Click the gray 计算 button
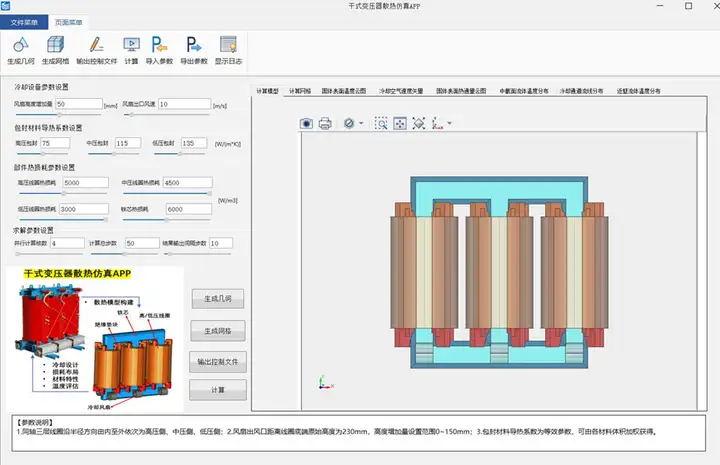This screenshot has width=720, height=465. pyautogui.click(x=218, y=390)
